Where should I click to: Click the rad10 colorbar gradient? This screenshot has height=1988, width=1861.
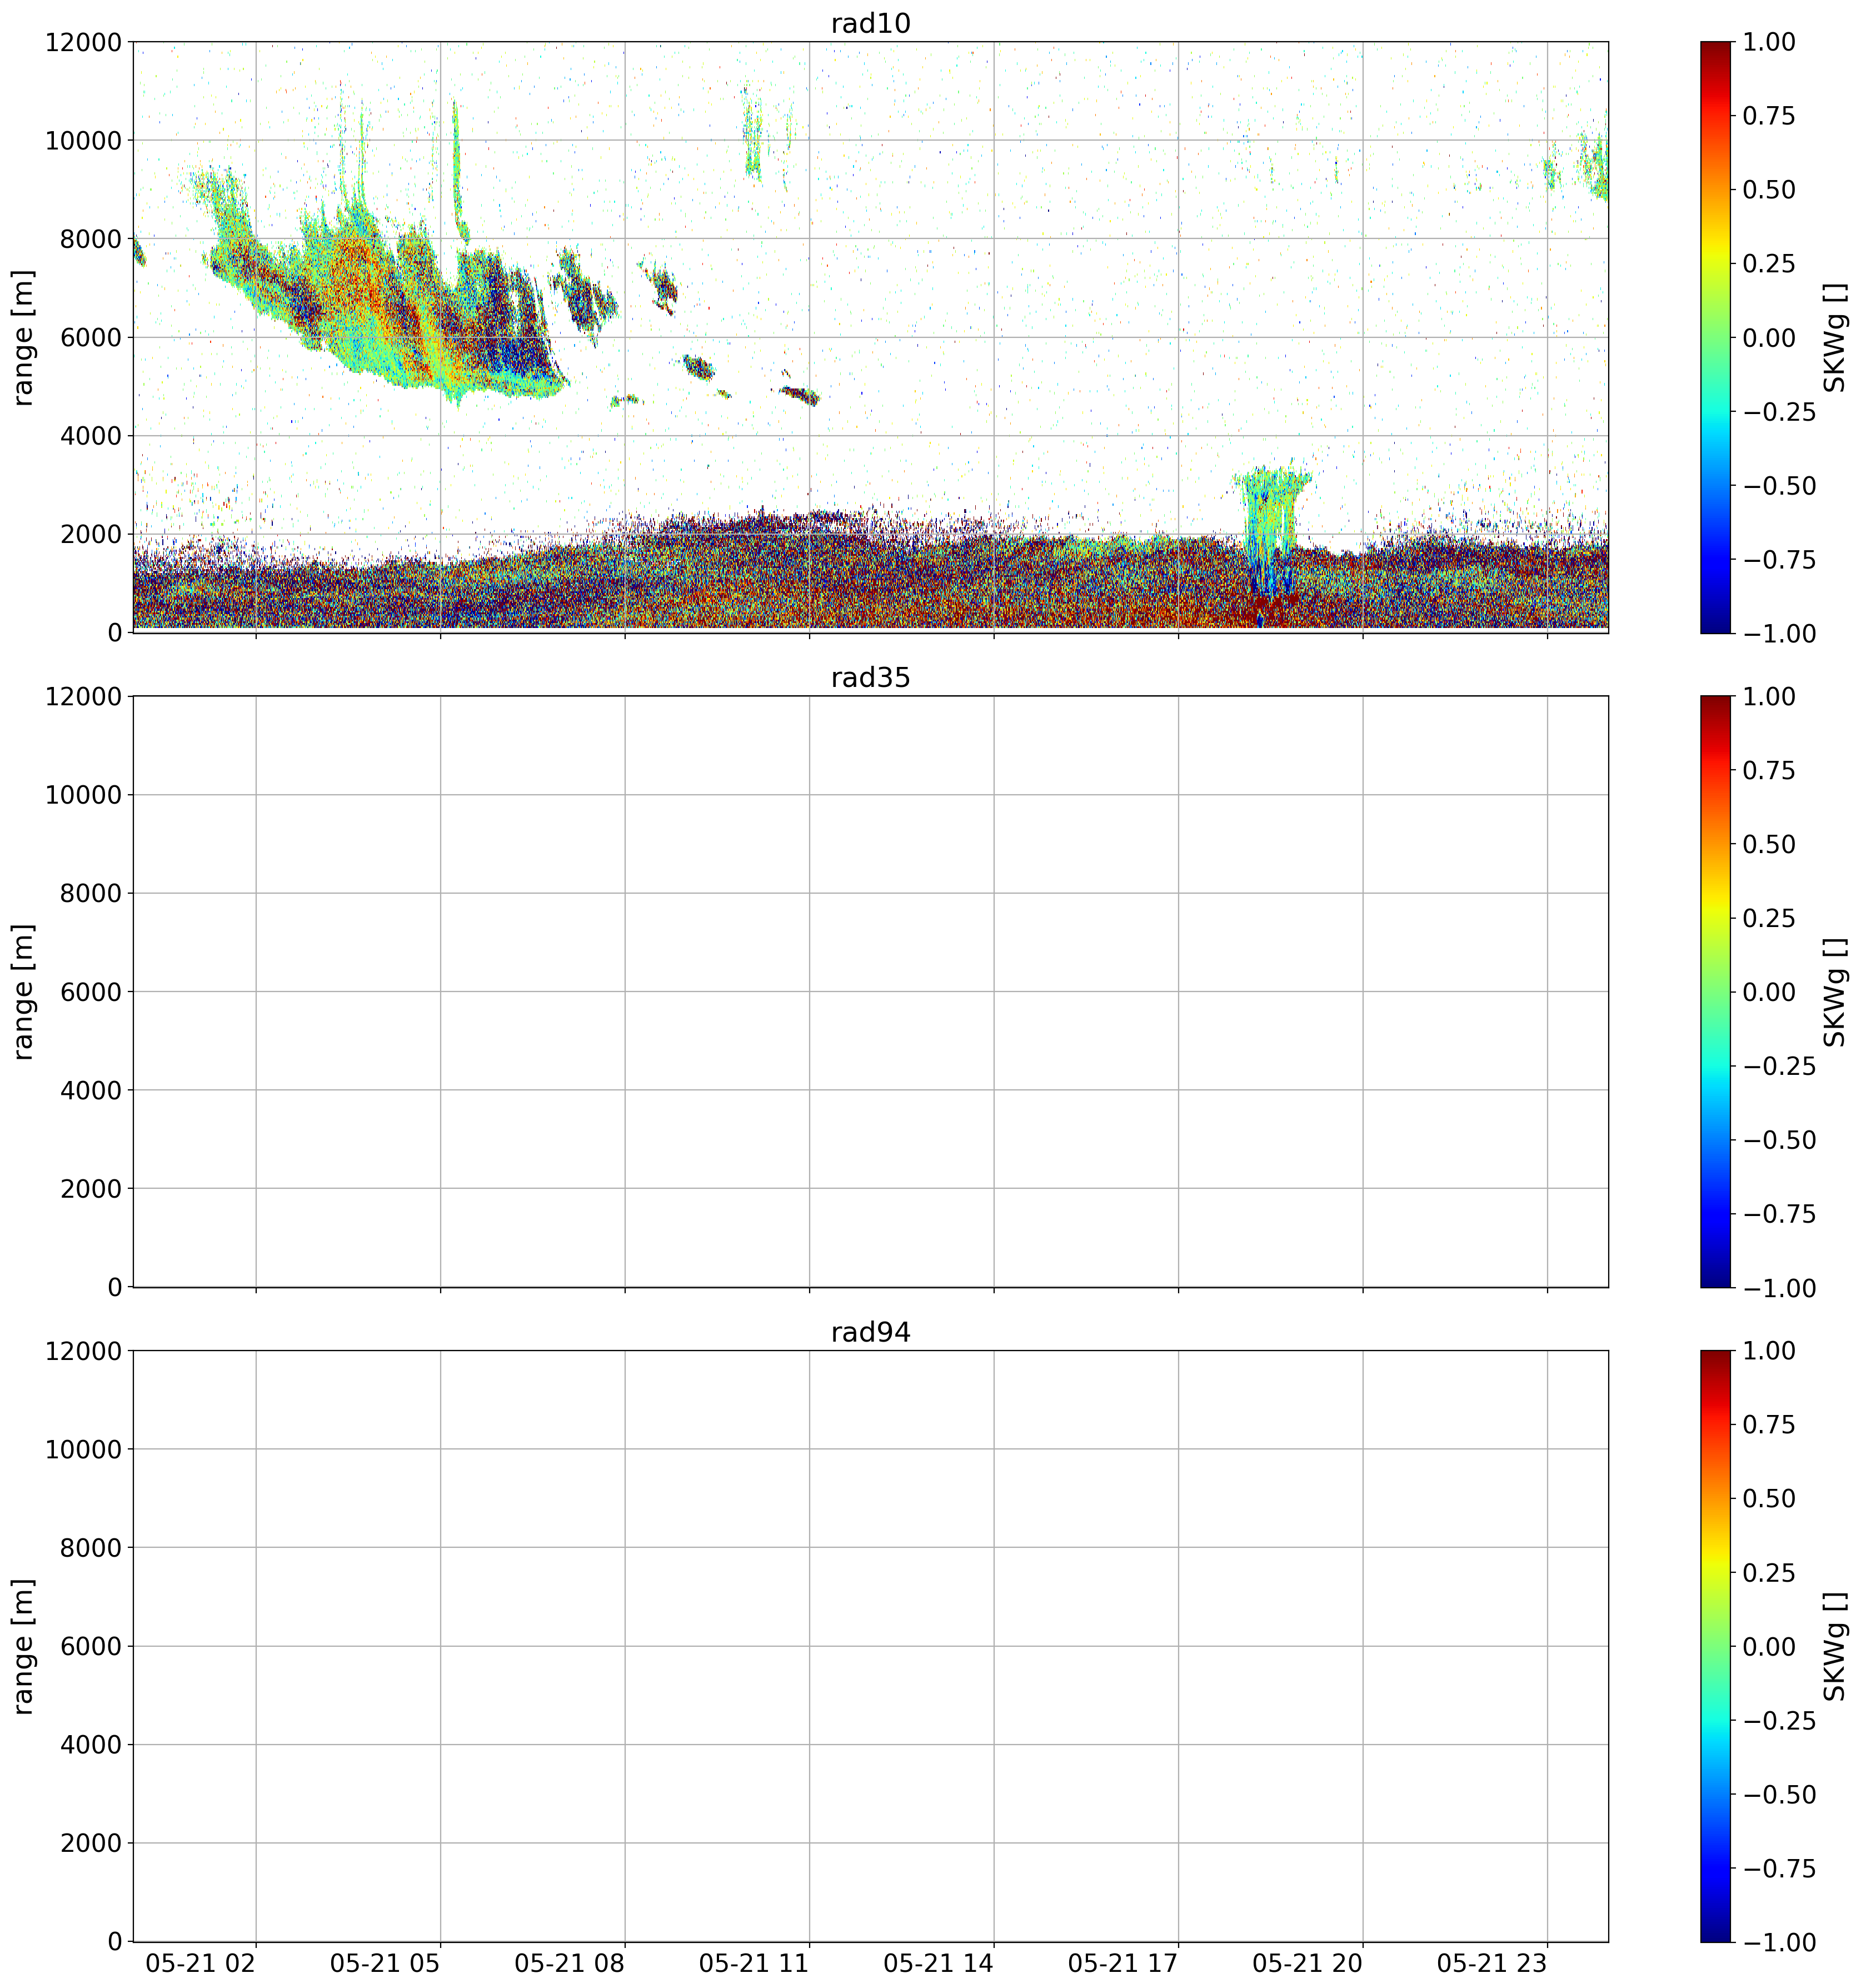1715,337
